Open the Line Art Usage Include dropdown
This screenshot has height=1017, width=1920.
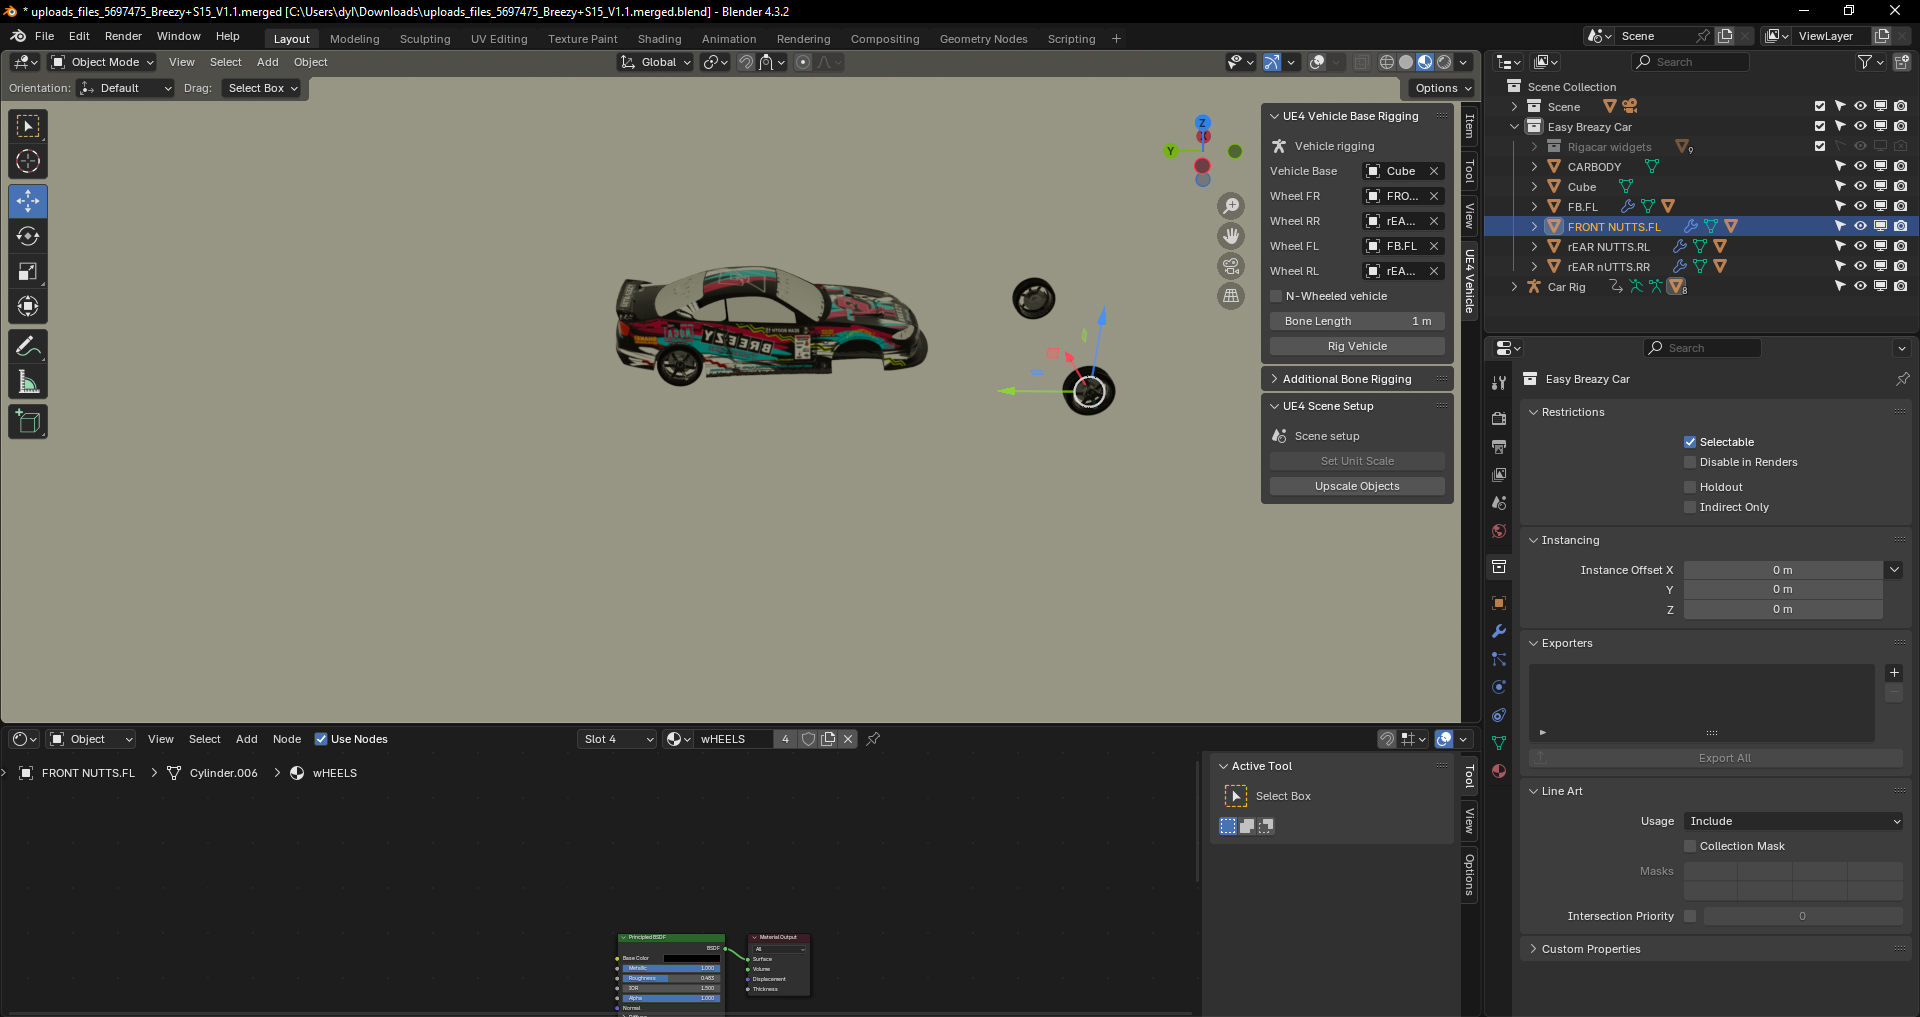point(1794,821)
